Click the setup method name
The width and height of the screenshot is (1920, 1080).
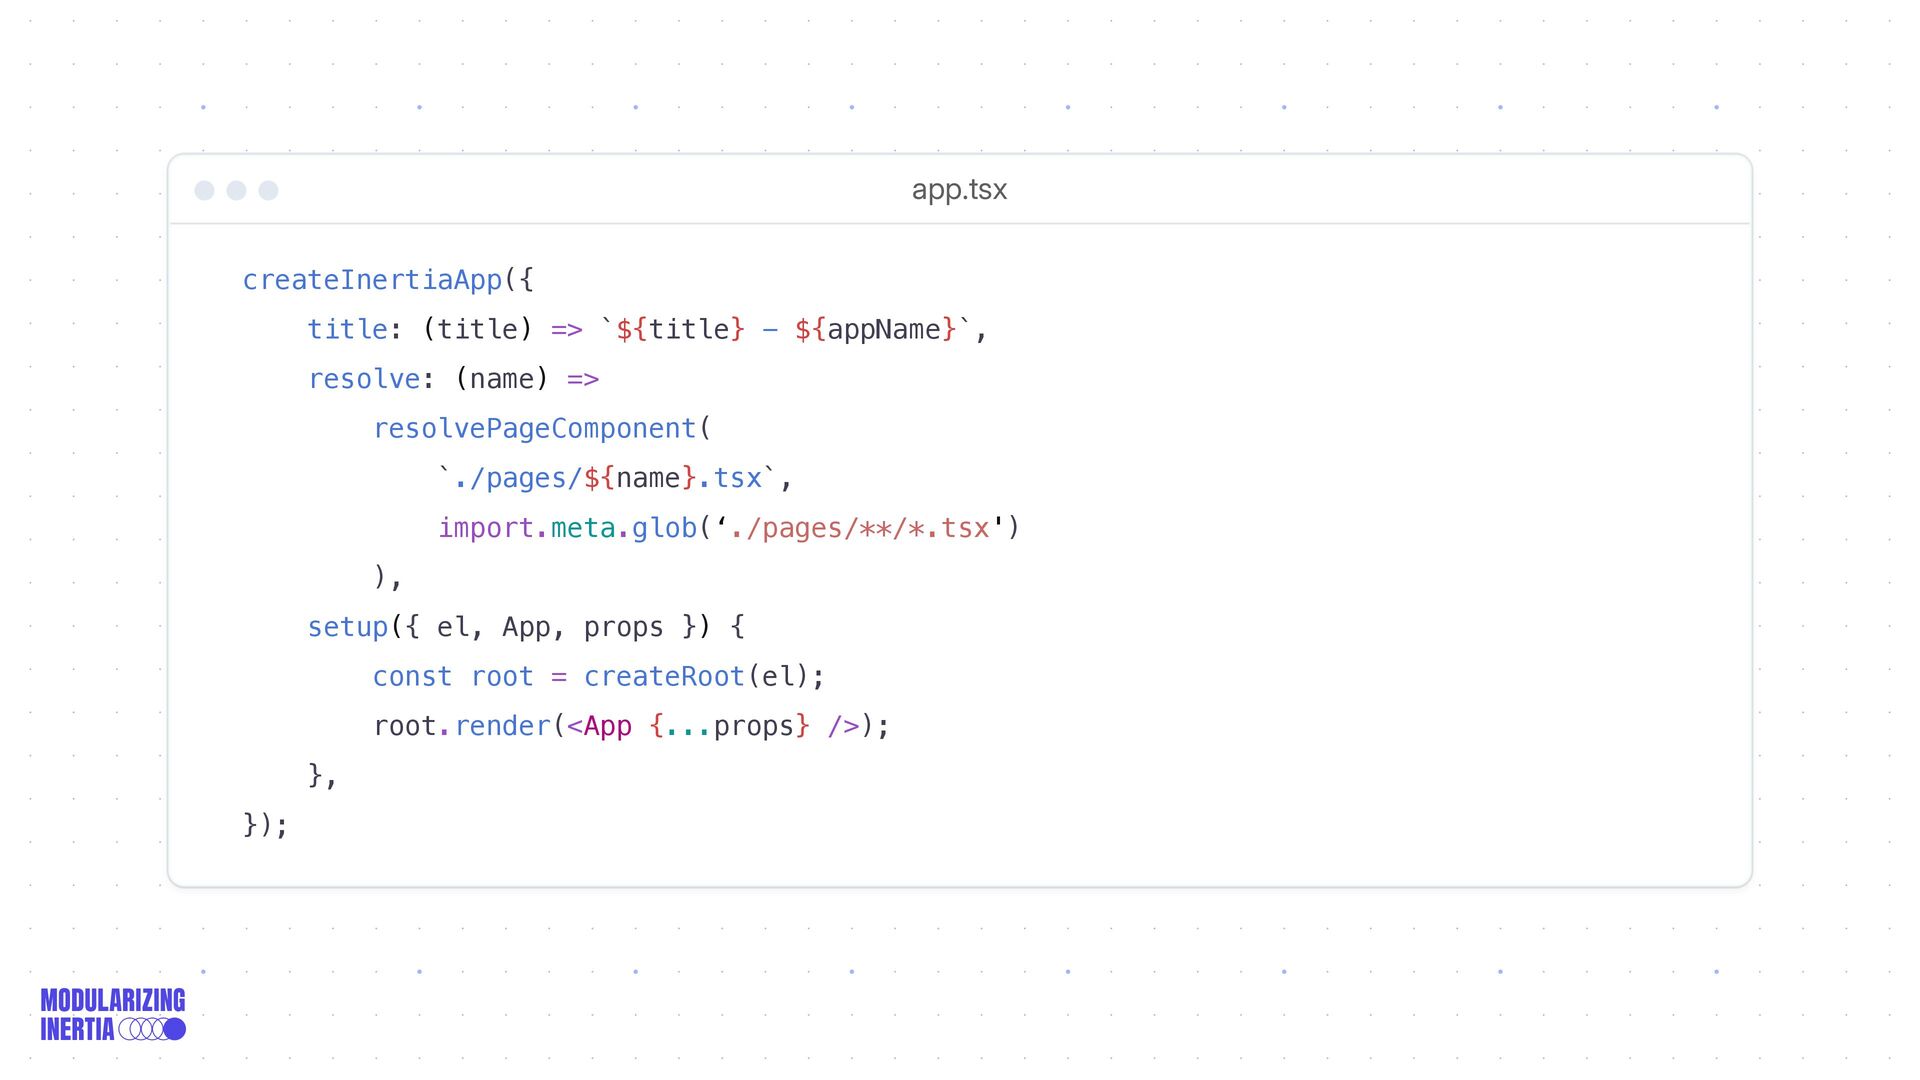(347, 627)
